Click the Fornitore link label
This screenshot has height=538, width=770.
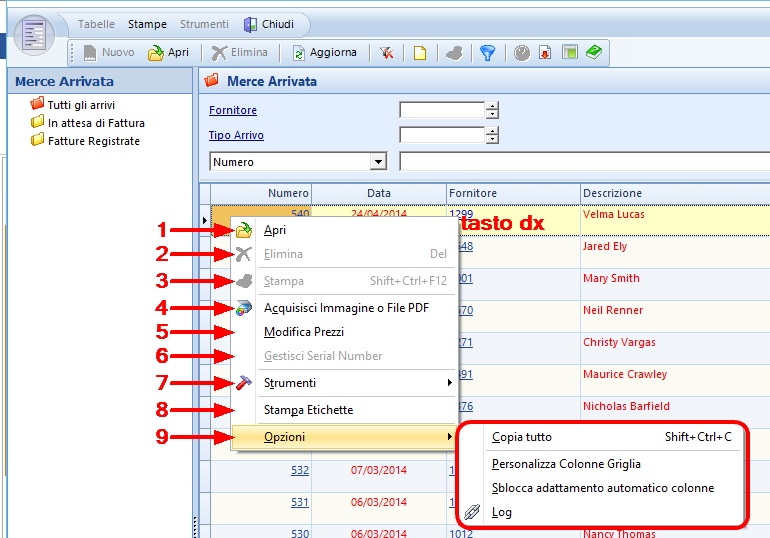point(233,110)
